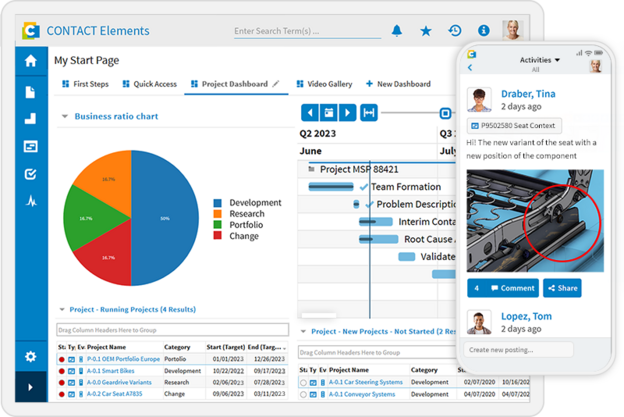Screen dimensions: 624x417
Task: Select Portfolio green legend swatch
Action: pos(217,225)
